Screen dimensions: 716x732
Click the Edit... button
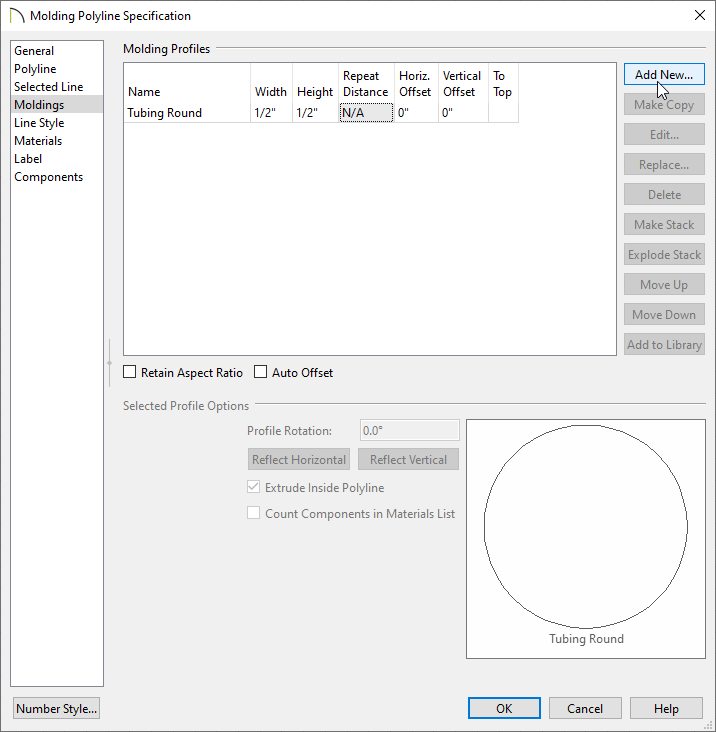(x=664, y=134)
